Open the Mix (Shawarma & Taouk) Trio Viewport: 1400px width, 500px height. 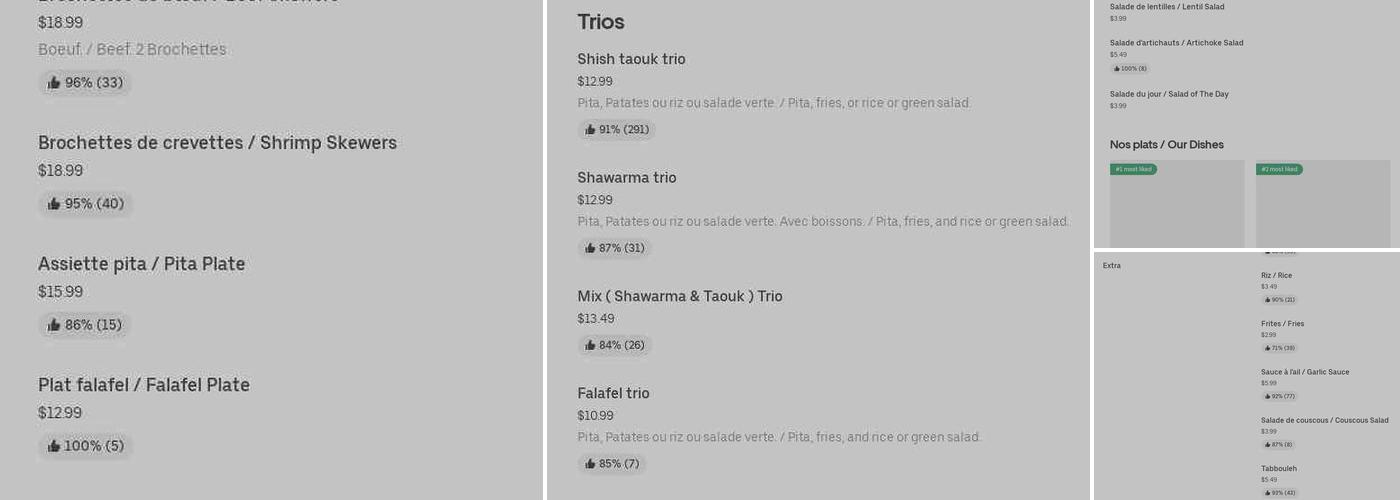pos(679,296)
